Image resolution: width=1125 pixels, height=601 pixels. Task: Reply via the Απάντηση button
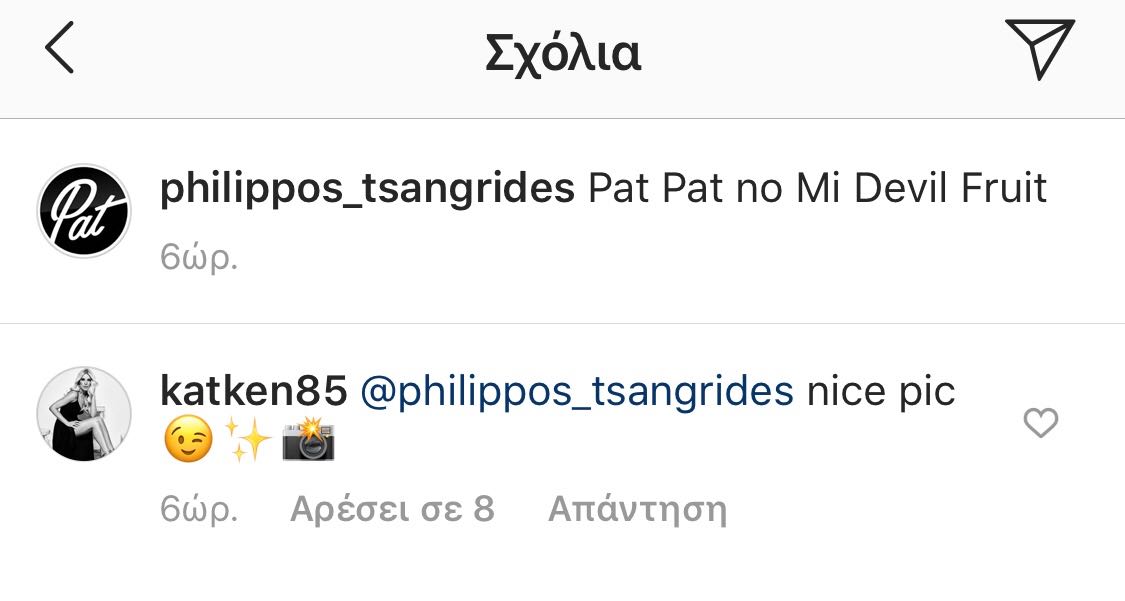coord(637,510)
